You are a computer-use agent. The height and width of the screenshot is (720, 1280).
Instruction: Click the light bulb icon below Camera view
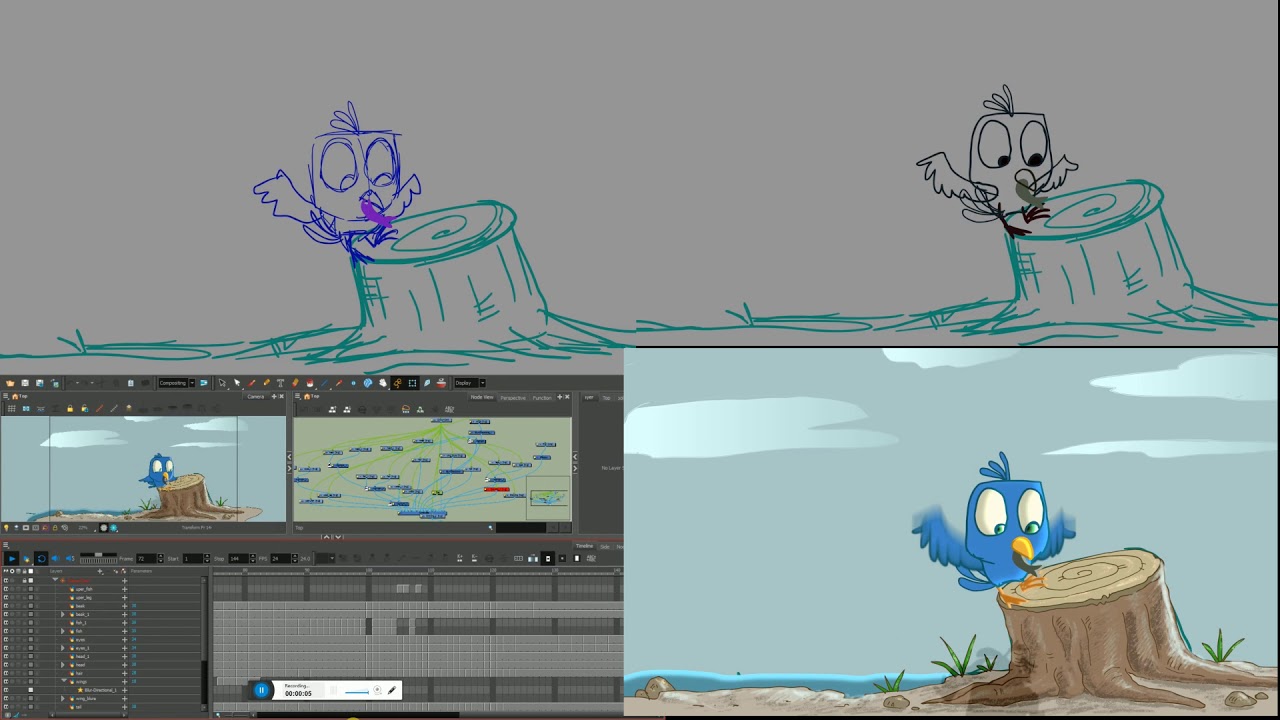[x=6, y=528]
